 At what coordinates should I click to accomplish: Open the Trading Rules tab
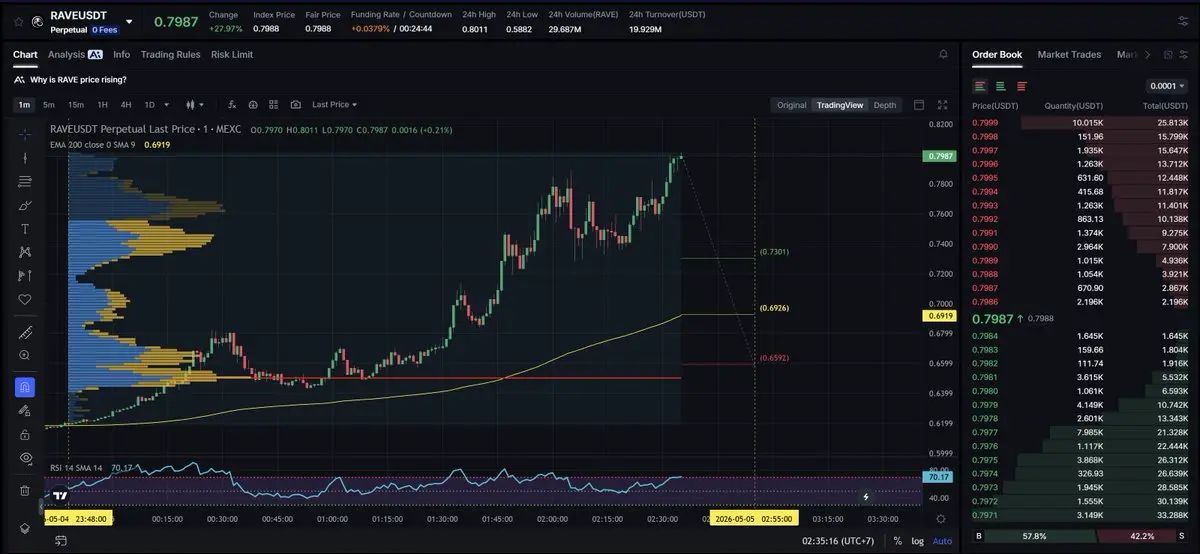170,55
